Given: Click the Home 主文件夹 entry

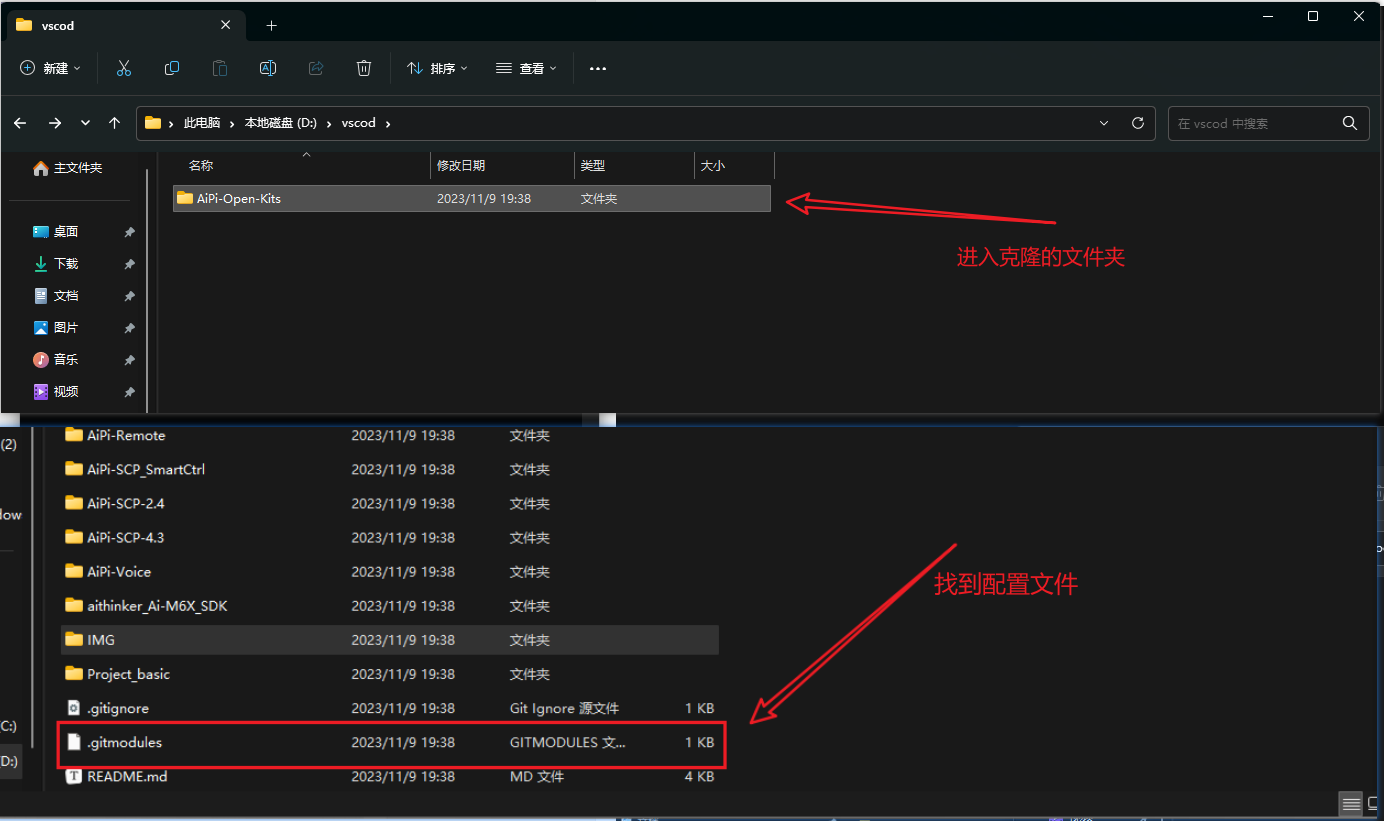Looking at the screenshot, I should tap(67, 168).
